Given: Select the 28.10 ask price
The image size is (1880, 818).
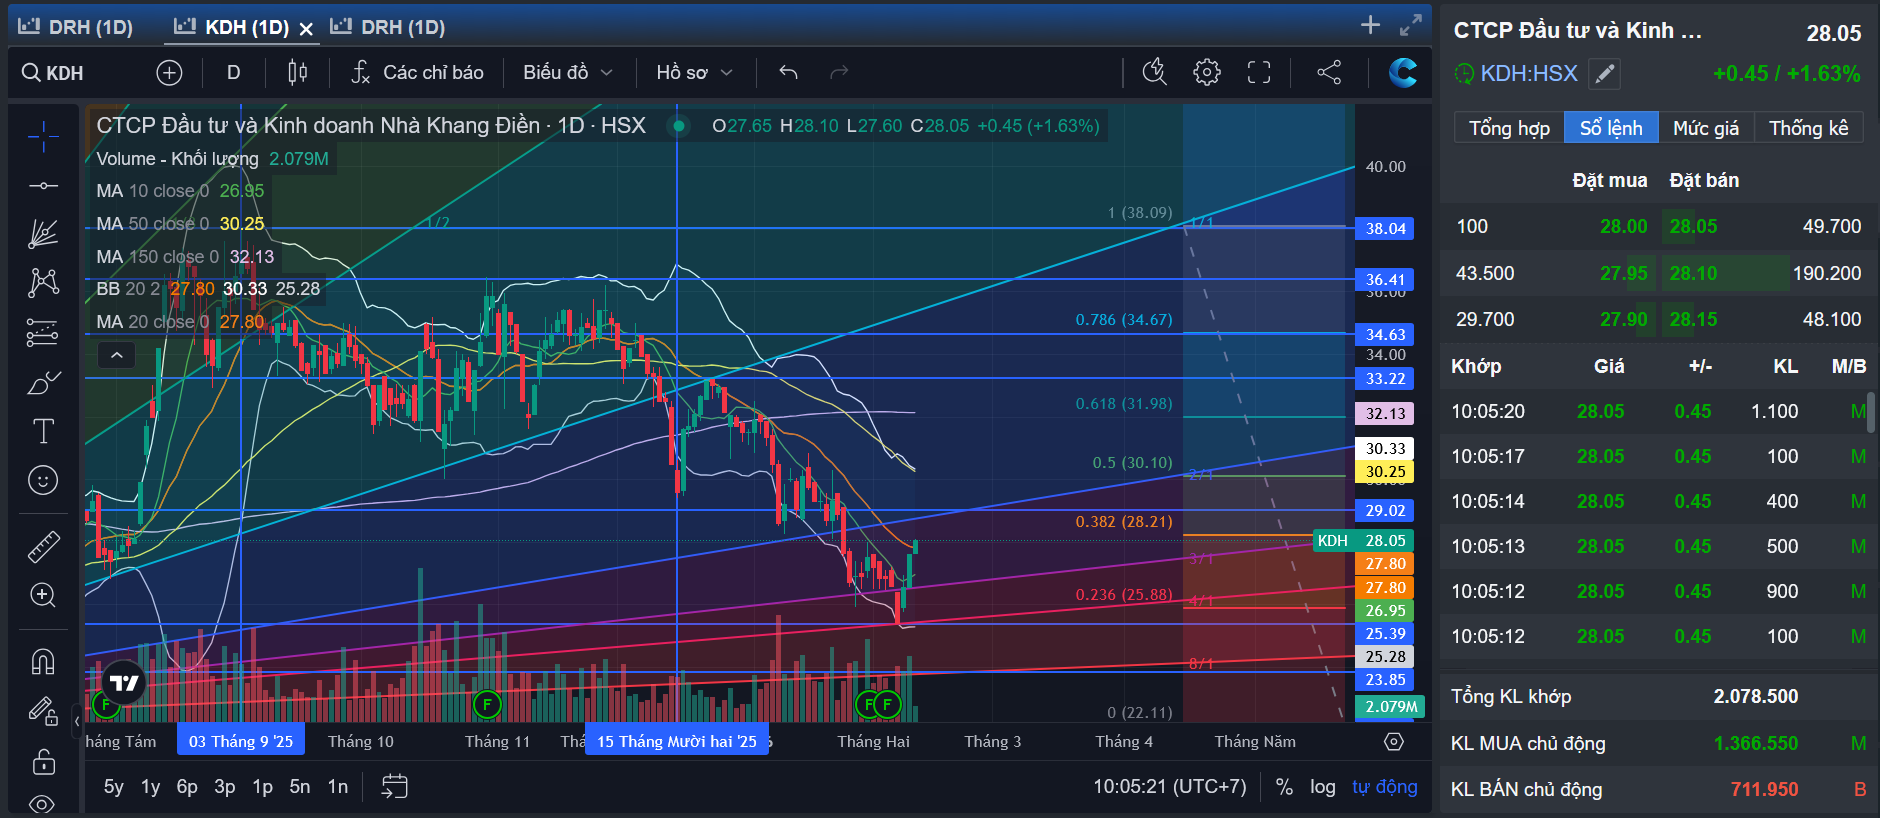Looking at the screenshot, I should point(1693,273).
